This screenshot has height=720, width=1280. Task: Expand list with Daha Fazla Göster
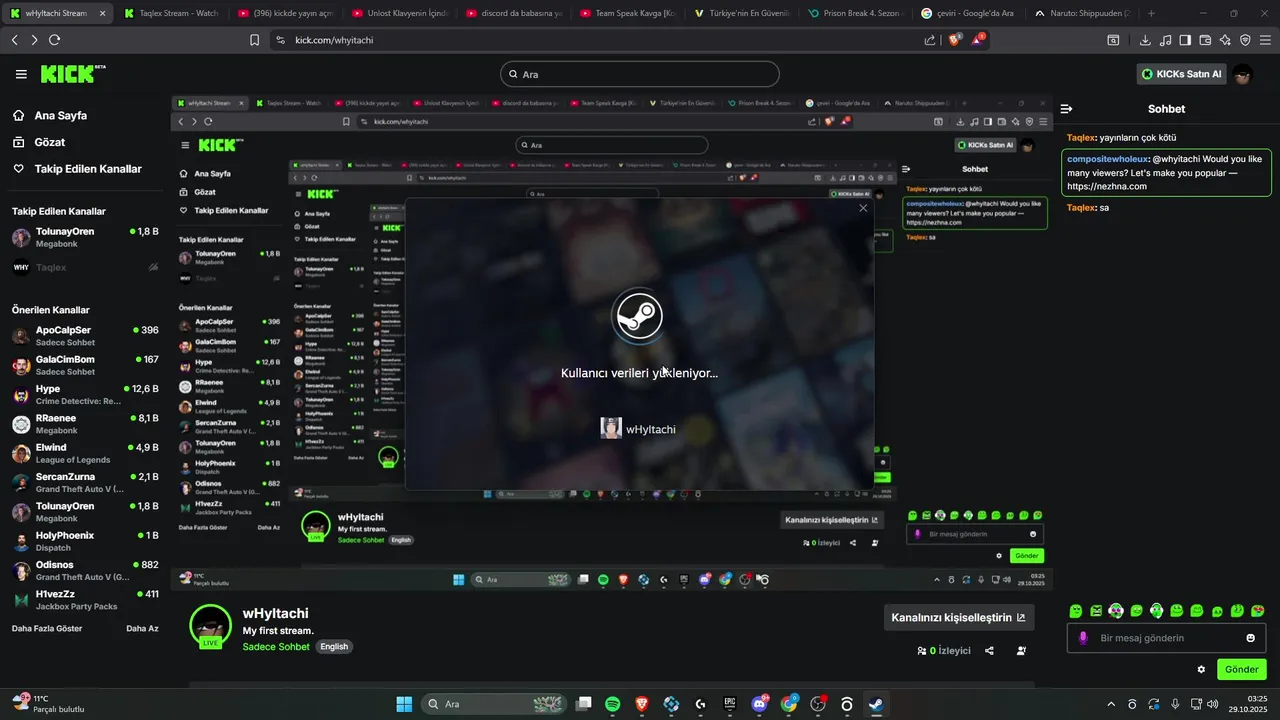point(47,628)
